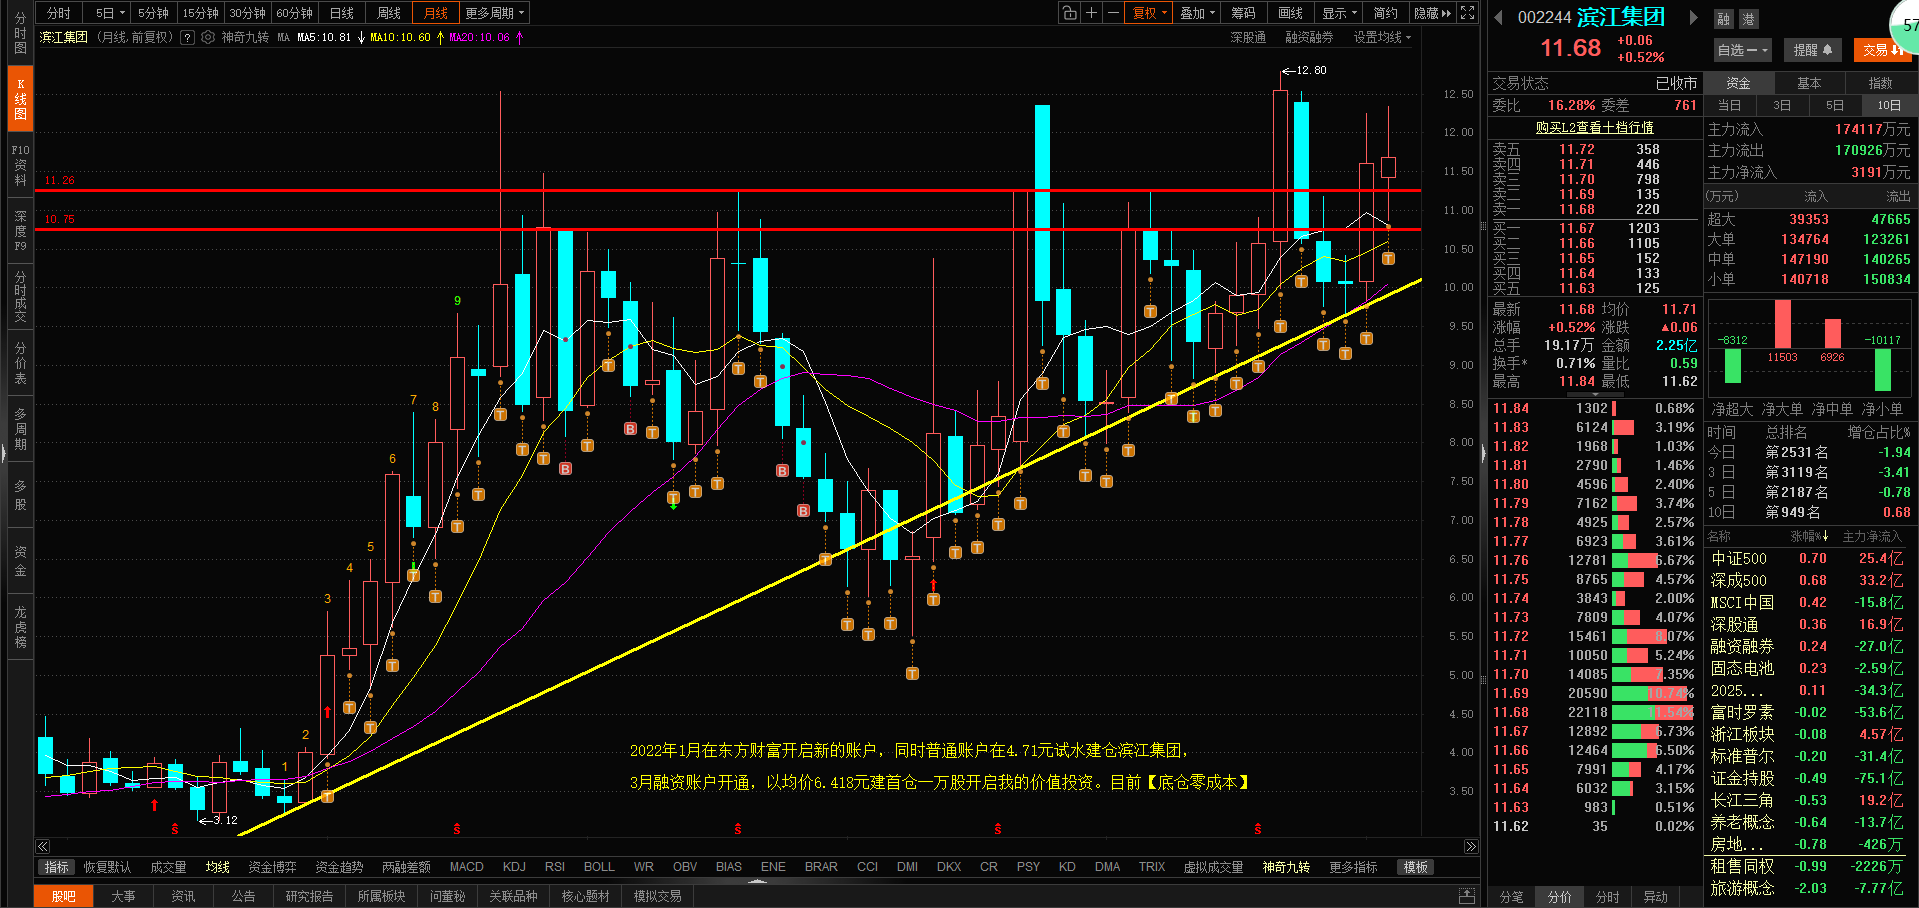Select the 中证500 row in sector list
The width and height of the screenshot is (1919, 908).
(x=1807, y=559)
